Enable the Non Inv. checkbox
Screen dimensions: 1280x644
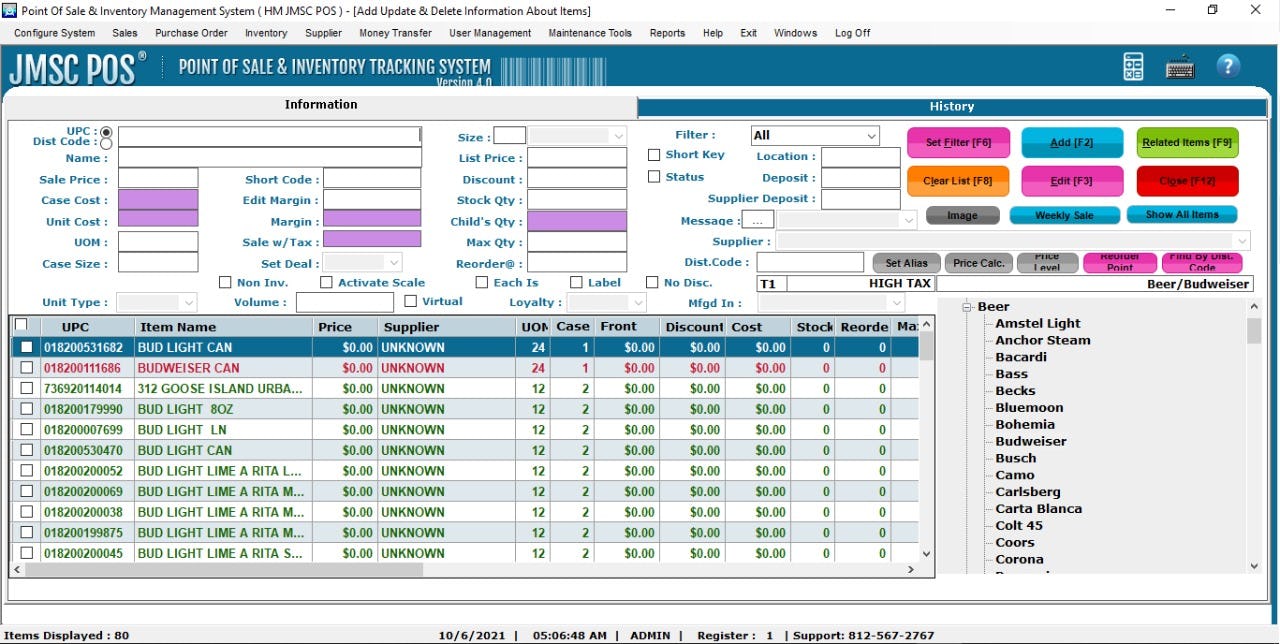[x=226, y=282]
